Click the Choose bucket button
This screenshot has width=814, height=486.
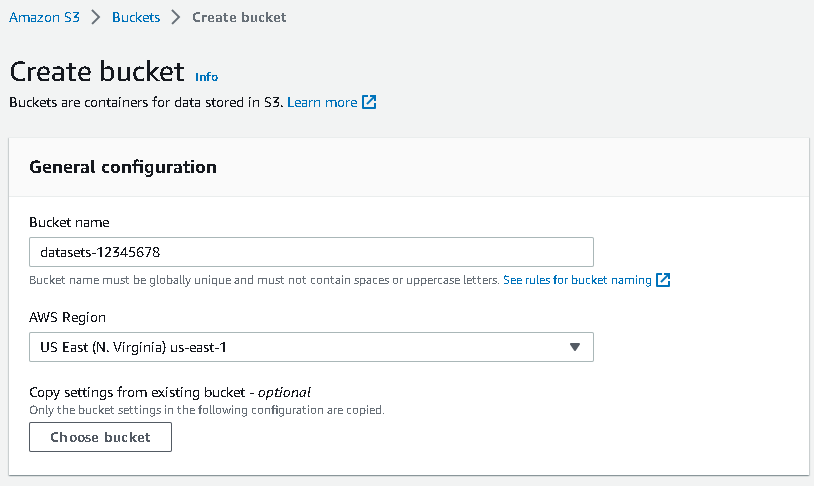[x=100, y=437]
